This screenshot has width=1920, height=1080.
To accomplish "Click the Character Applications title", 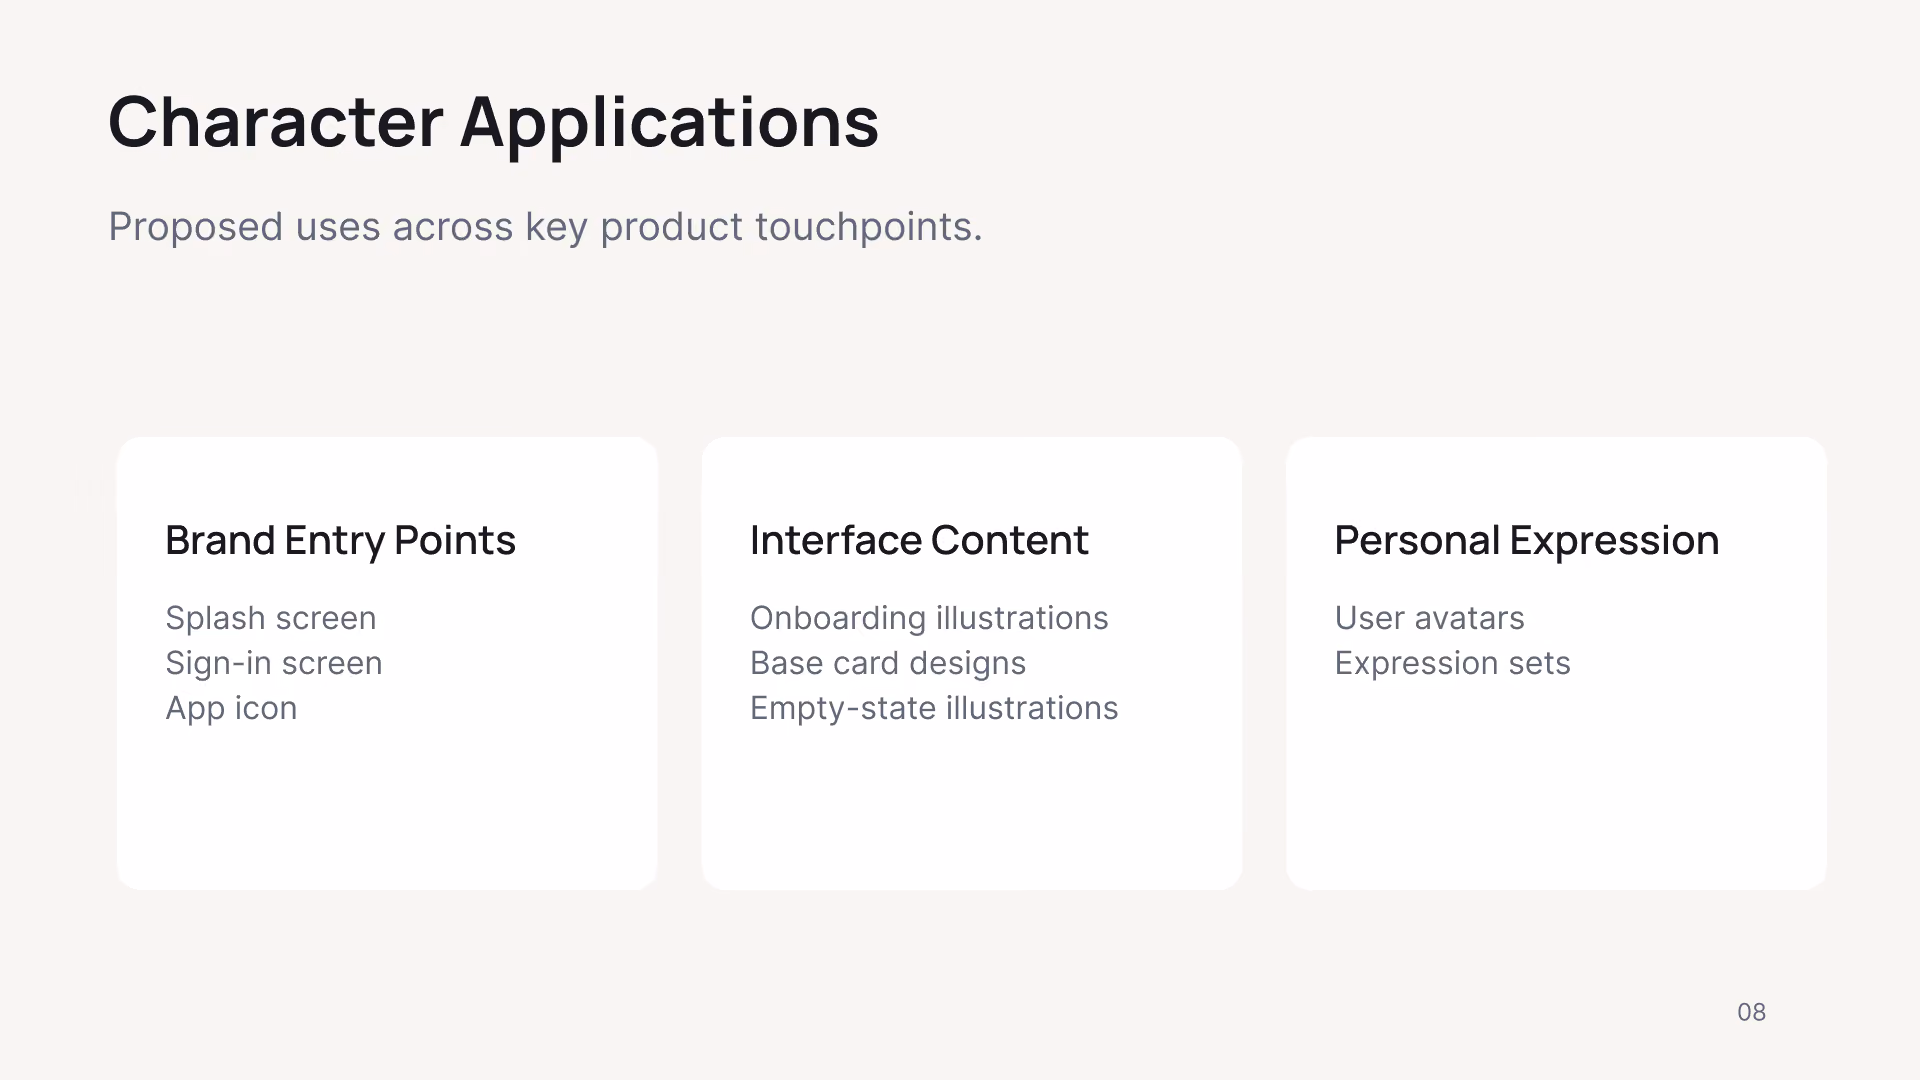I will [493, 122].
